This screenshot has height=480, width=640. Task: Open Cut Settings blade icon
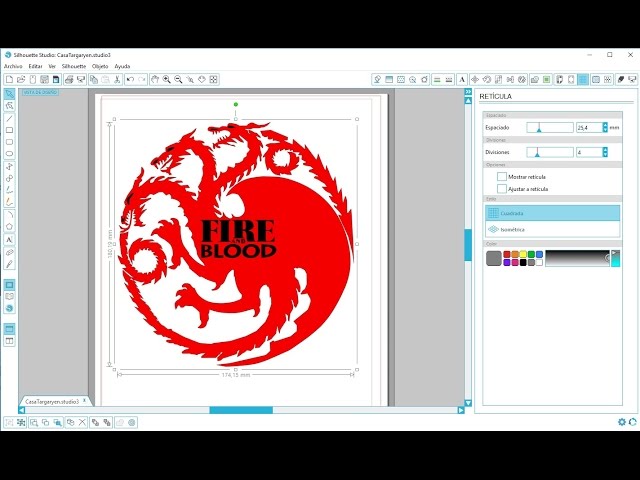(621, 79)
